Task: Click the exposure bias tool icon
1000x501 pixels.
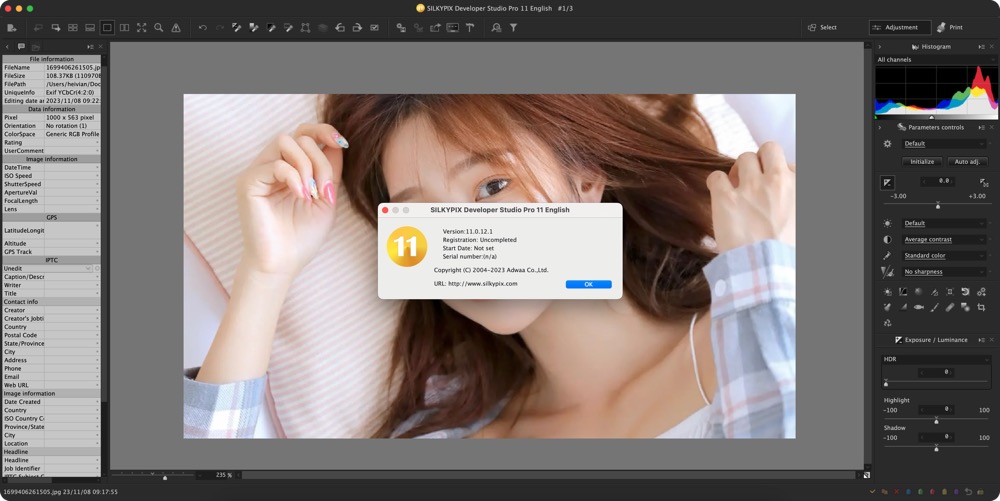Action: coord(887,182)
